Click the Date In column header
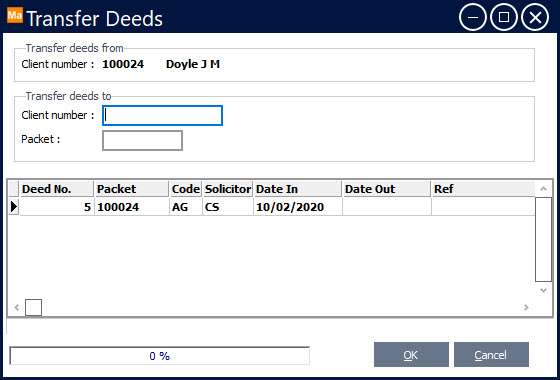560x380 pixels. pyautogui.click(x=298, y=189)
